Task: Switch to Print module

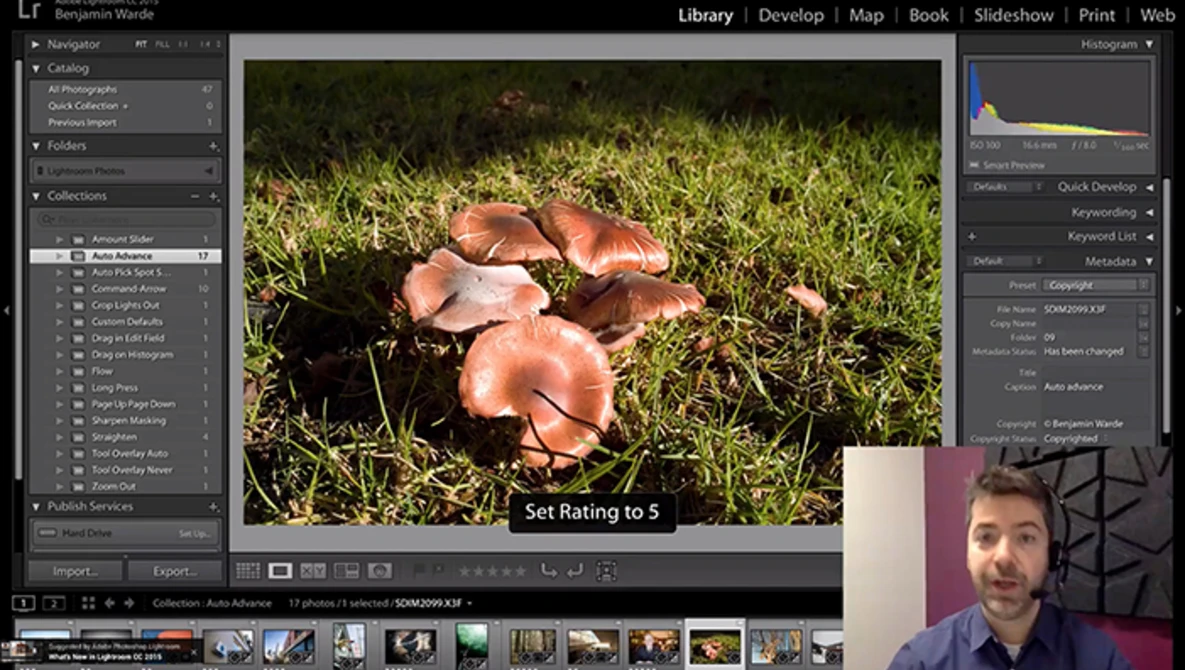Action: 1096,15
